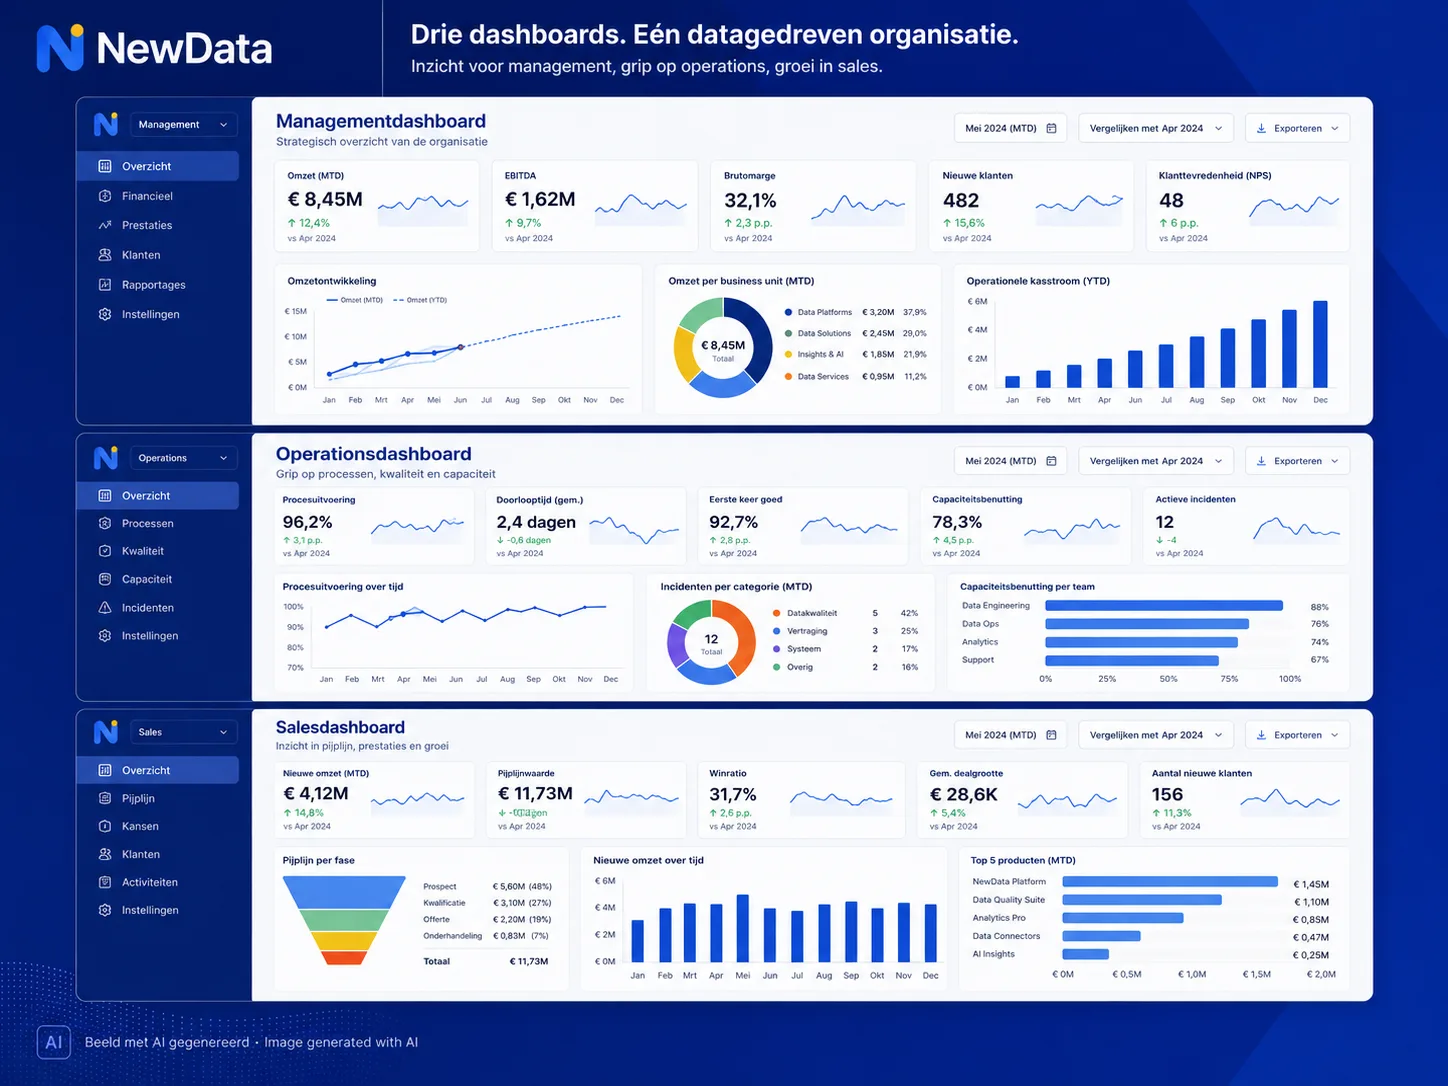1448x1086 pixels.
Task: Click Overzicht icon in Management sidebar
Action: (x=105, y=166)
